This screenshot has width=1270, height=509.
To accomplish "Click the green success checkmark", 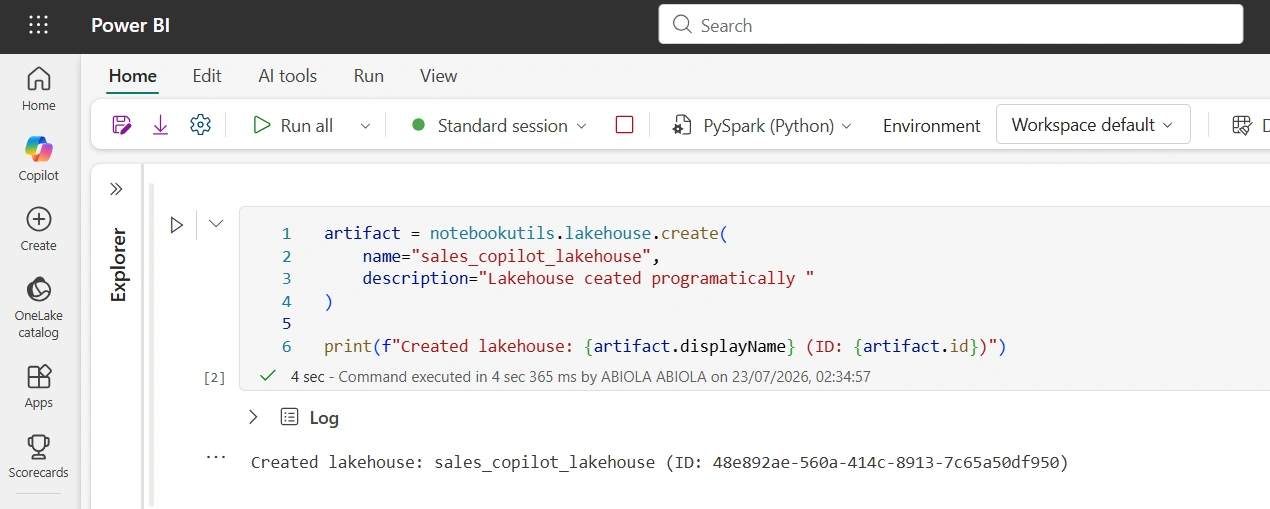I will pyautogui.click(x=267, y=376).
